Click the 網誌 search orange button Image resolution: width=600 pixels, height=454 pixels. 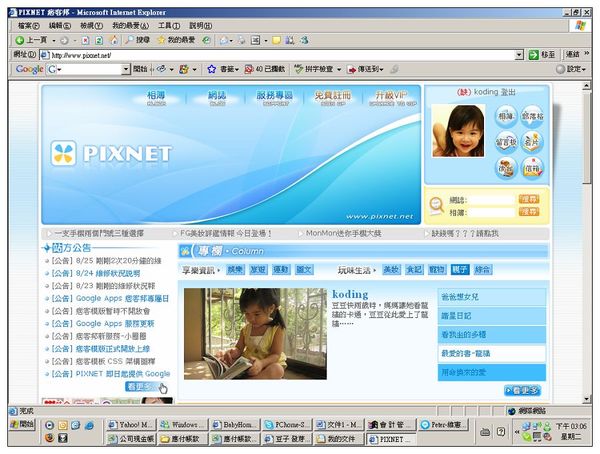point(529,199)
